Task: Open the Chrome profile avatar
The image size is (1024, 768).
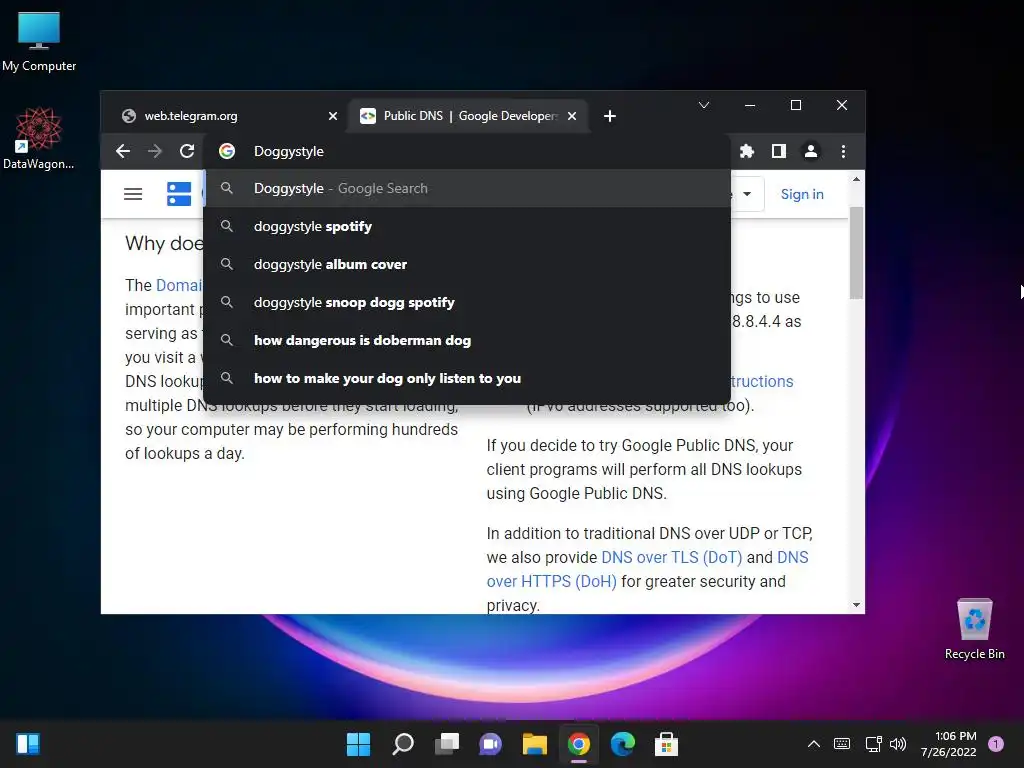Action: pyautogui.click(x=810, y=152)
